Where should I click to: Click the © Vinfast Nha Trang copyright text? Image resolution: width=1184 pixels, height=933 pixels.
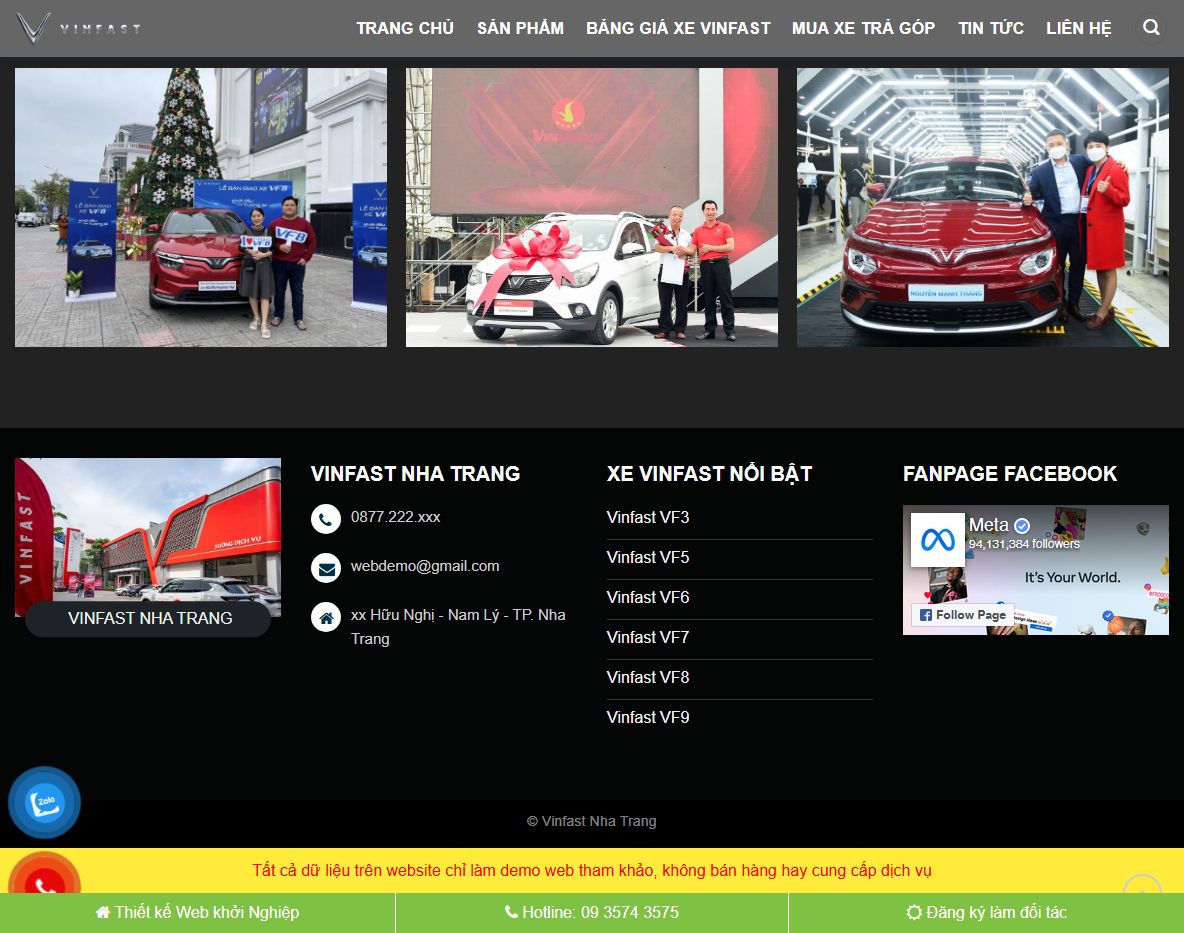click(592, 821)
